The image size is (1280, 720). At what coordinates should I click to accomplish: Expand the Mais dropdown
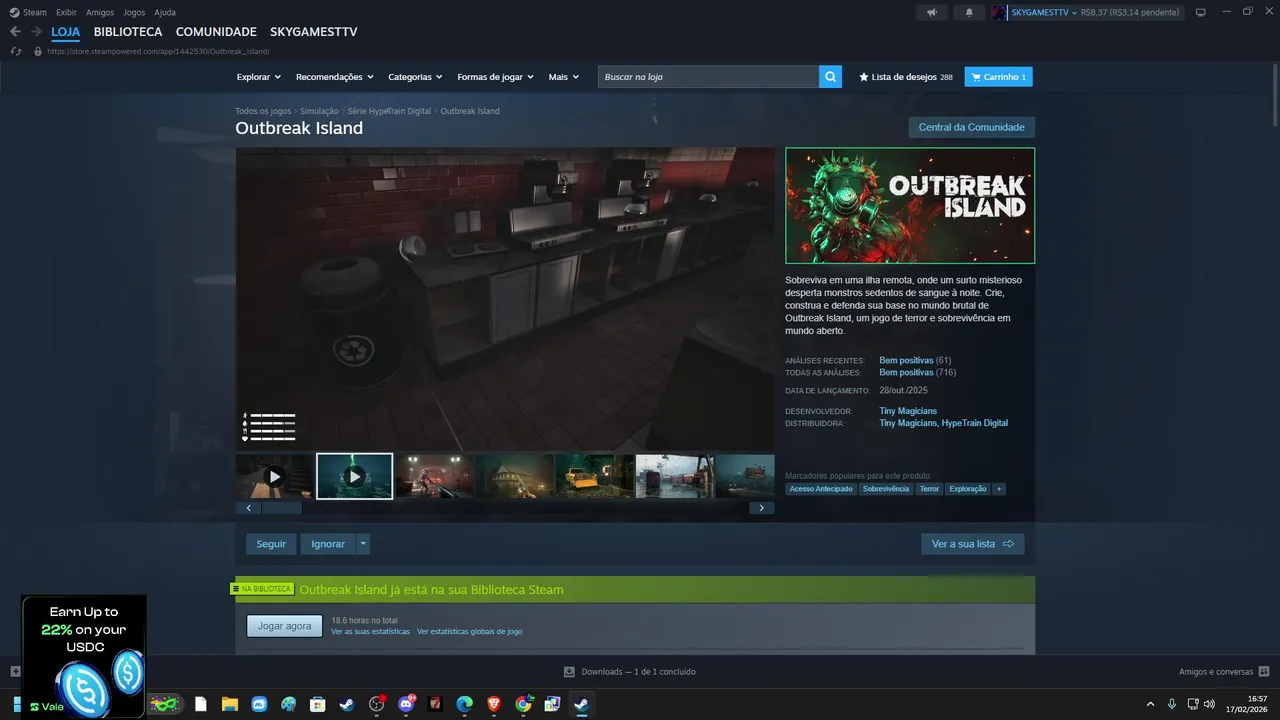pos(563,77)
